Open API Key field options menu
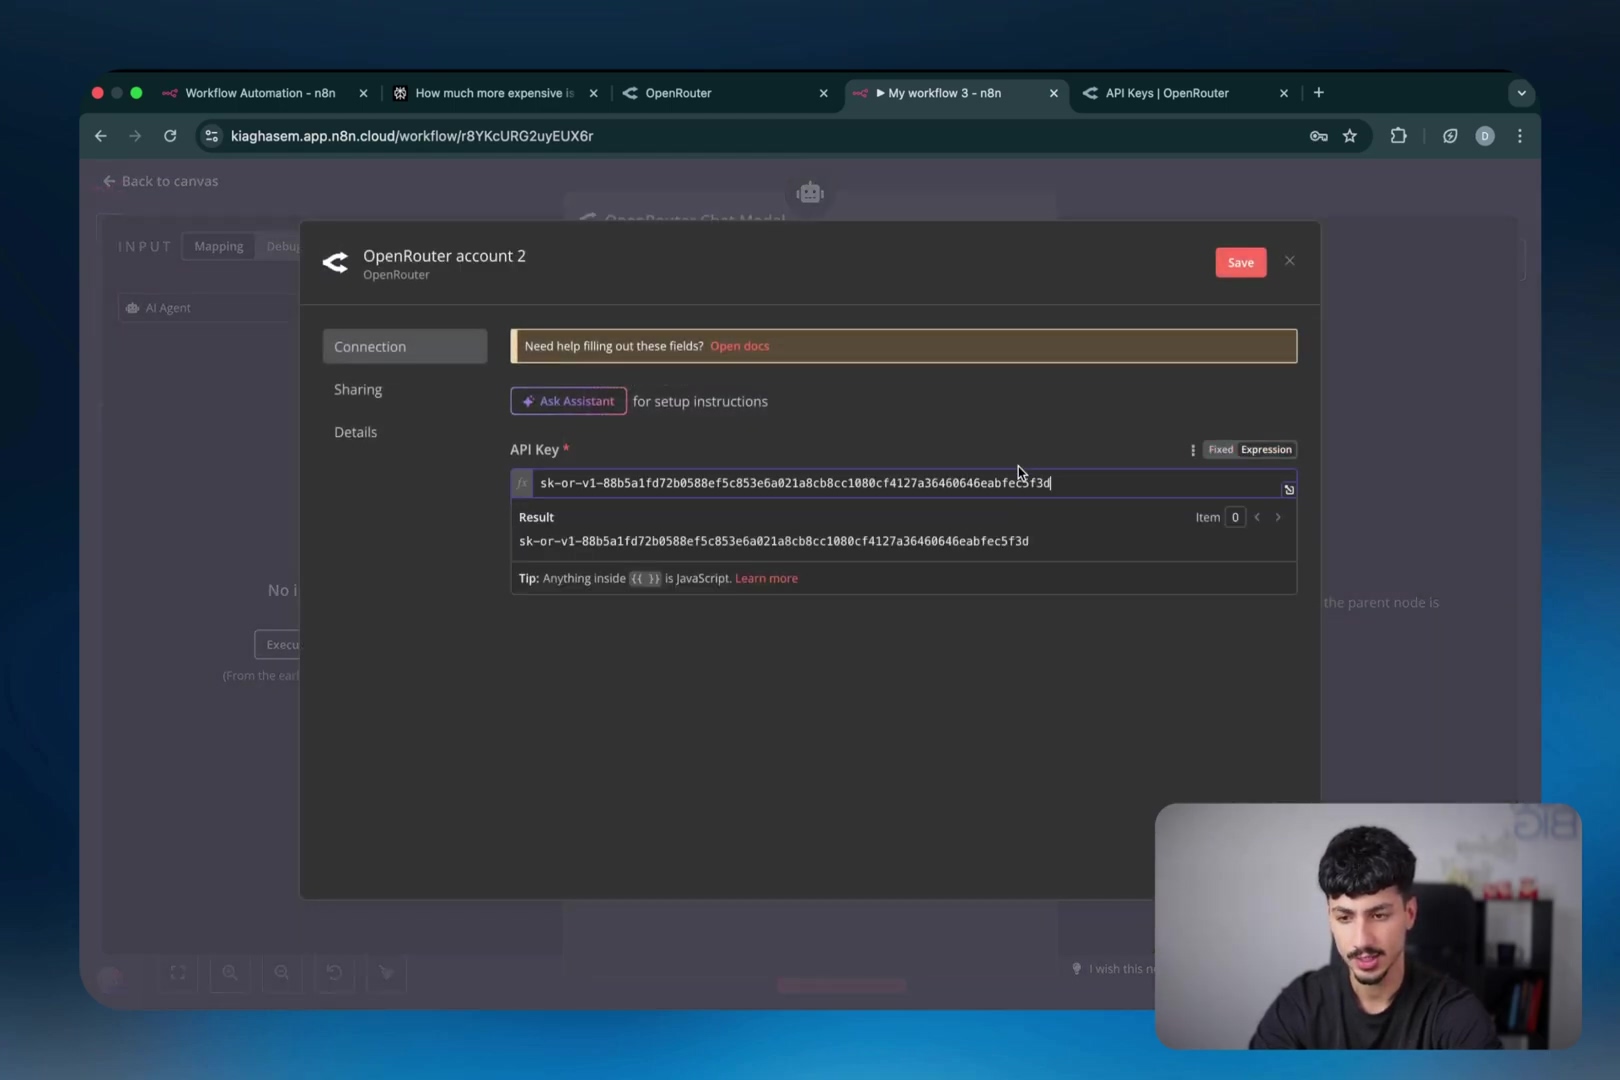Viewport: 1620px width, 1080px height. [1192, 450]
